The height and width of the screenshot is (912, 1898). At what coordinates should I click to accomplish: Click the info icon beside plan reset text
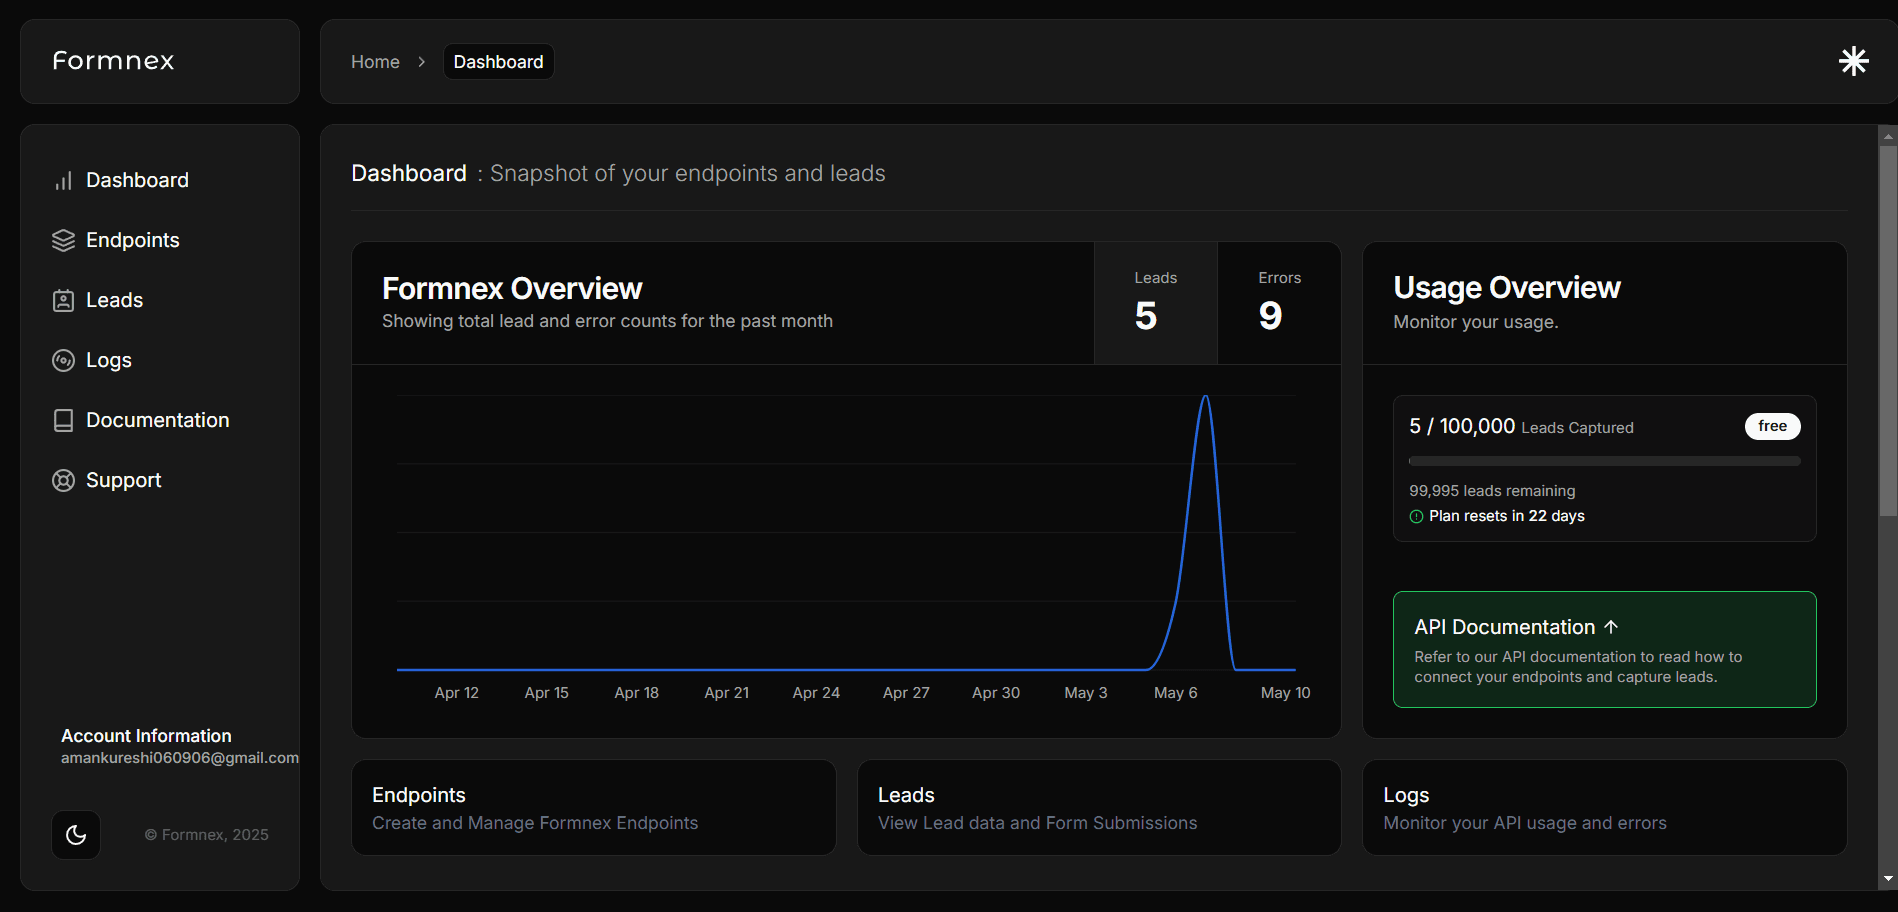click(1415, 516)
